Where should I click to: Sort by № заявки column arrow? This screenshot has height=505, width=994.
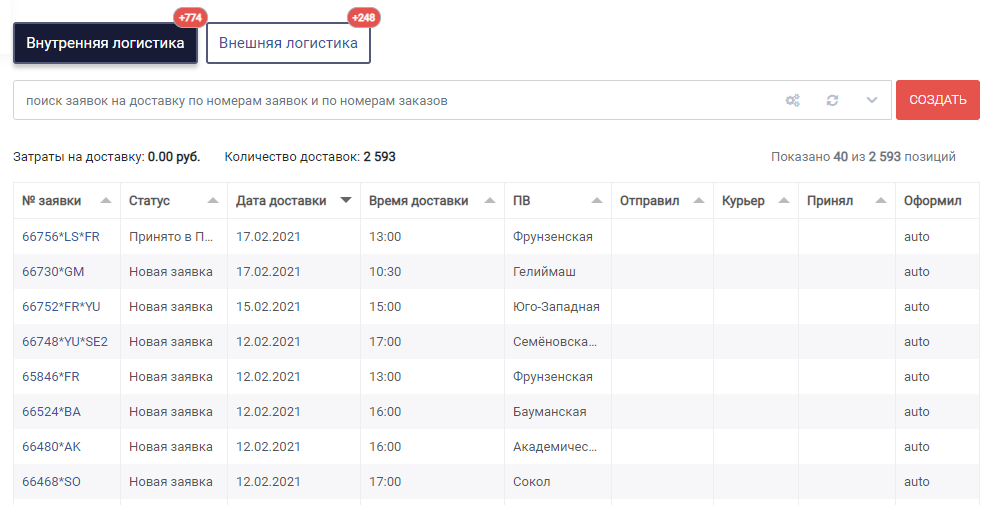point(106,201)
